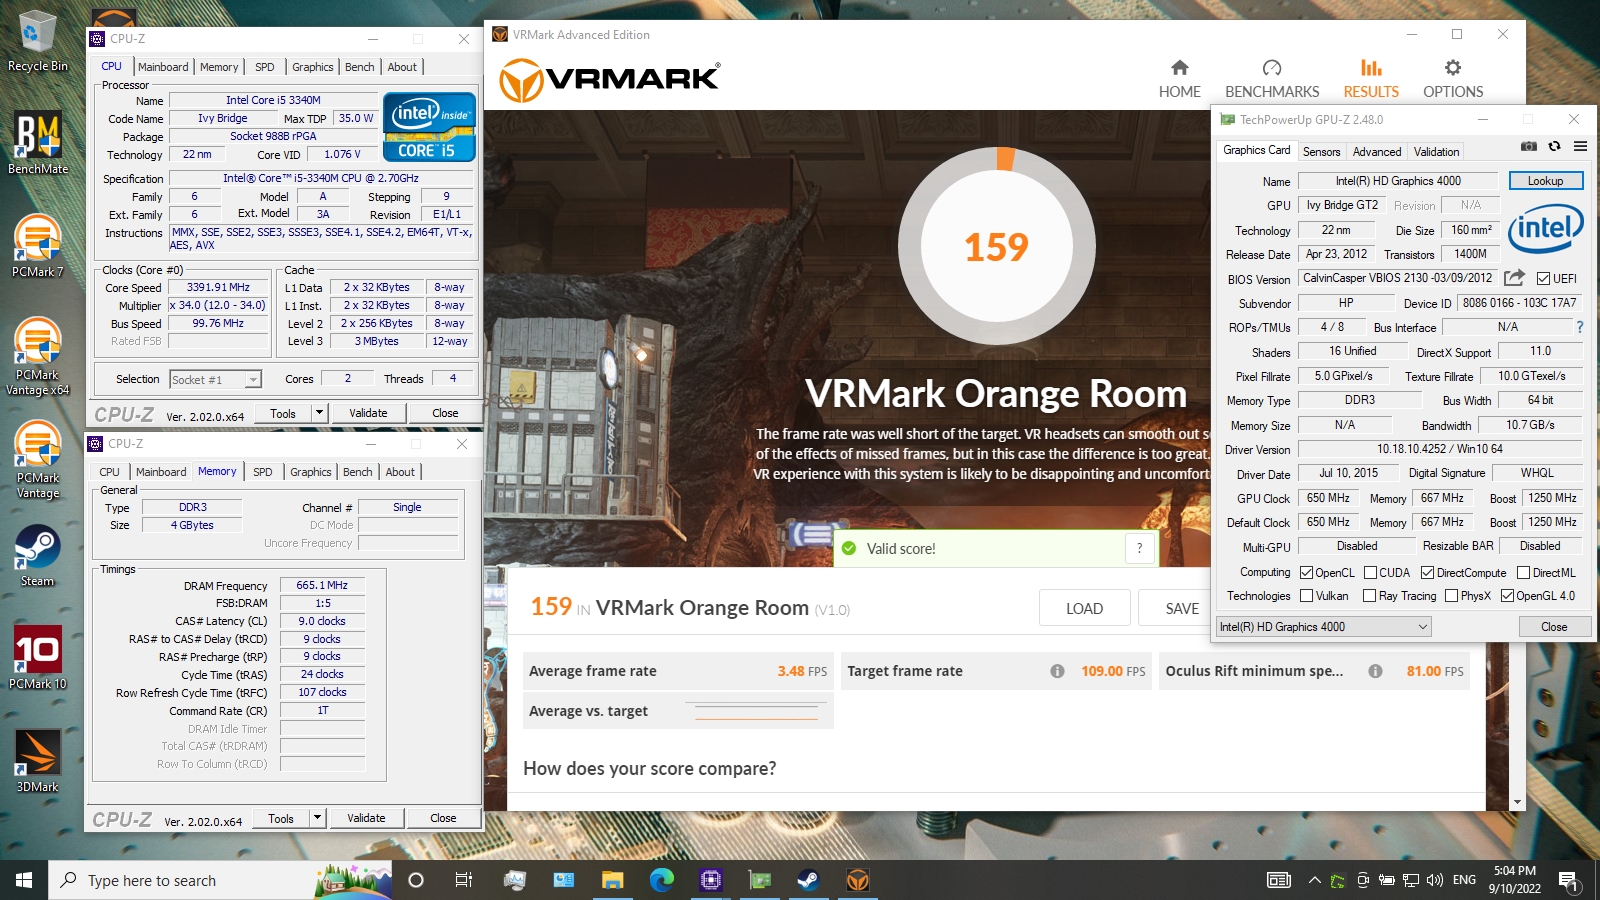
Task: Toggle the DirectML checkbox
Action: [1523, 573]
